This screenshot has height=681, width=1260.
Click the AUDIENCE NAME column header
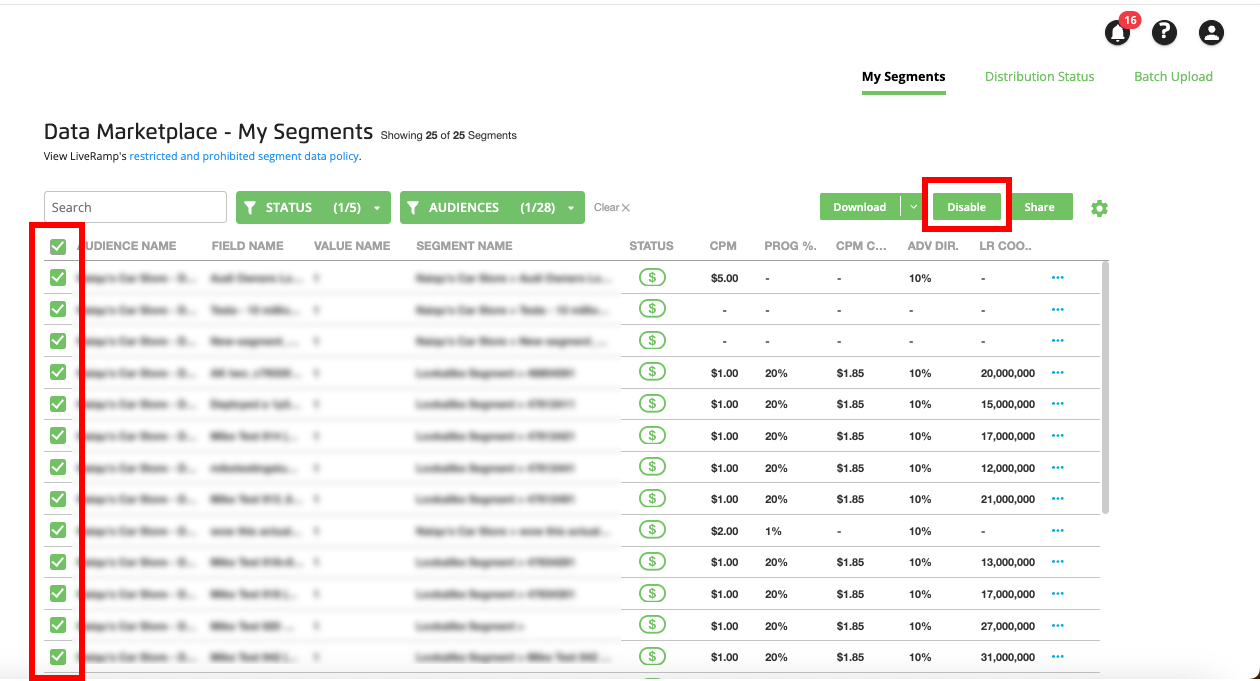click(x=126, y=246)
